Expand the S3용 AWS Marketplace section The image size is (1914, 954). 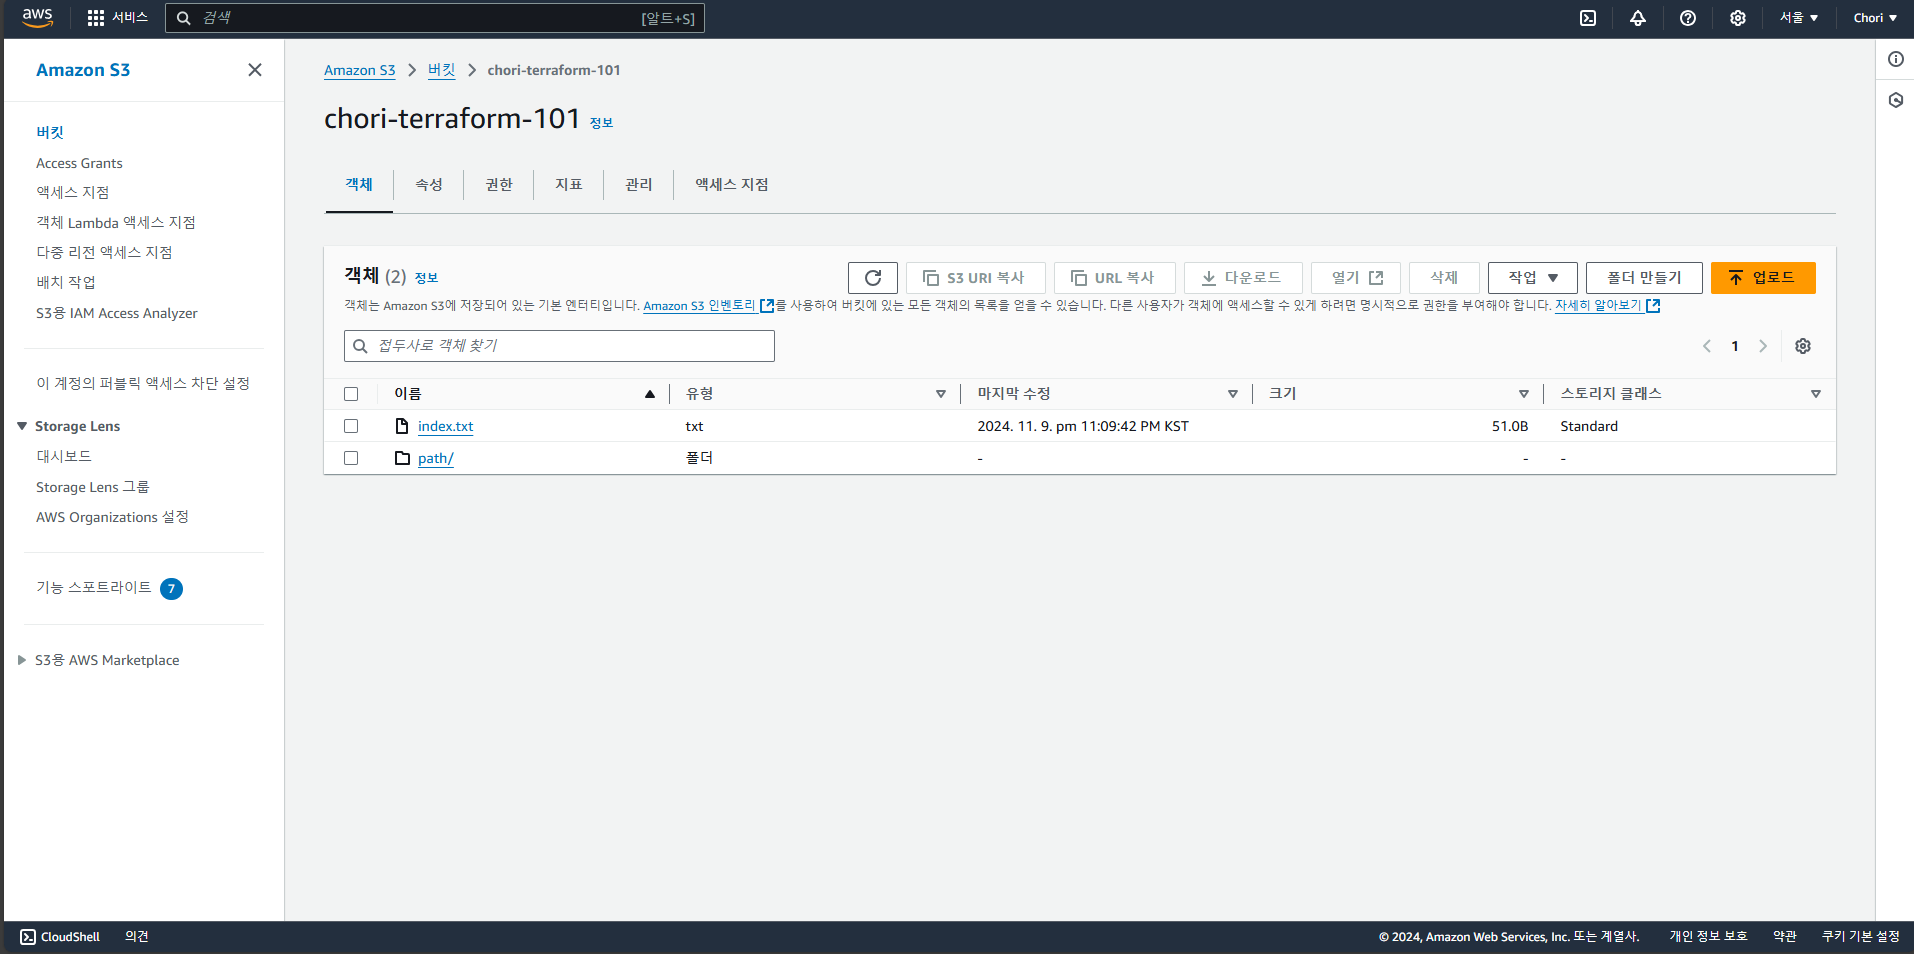click(22, 660)
